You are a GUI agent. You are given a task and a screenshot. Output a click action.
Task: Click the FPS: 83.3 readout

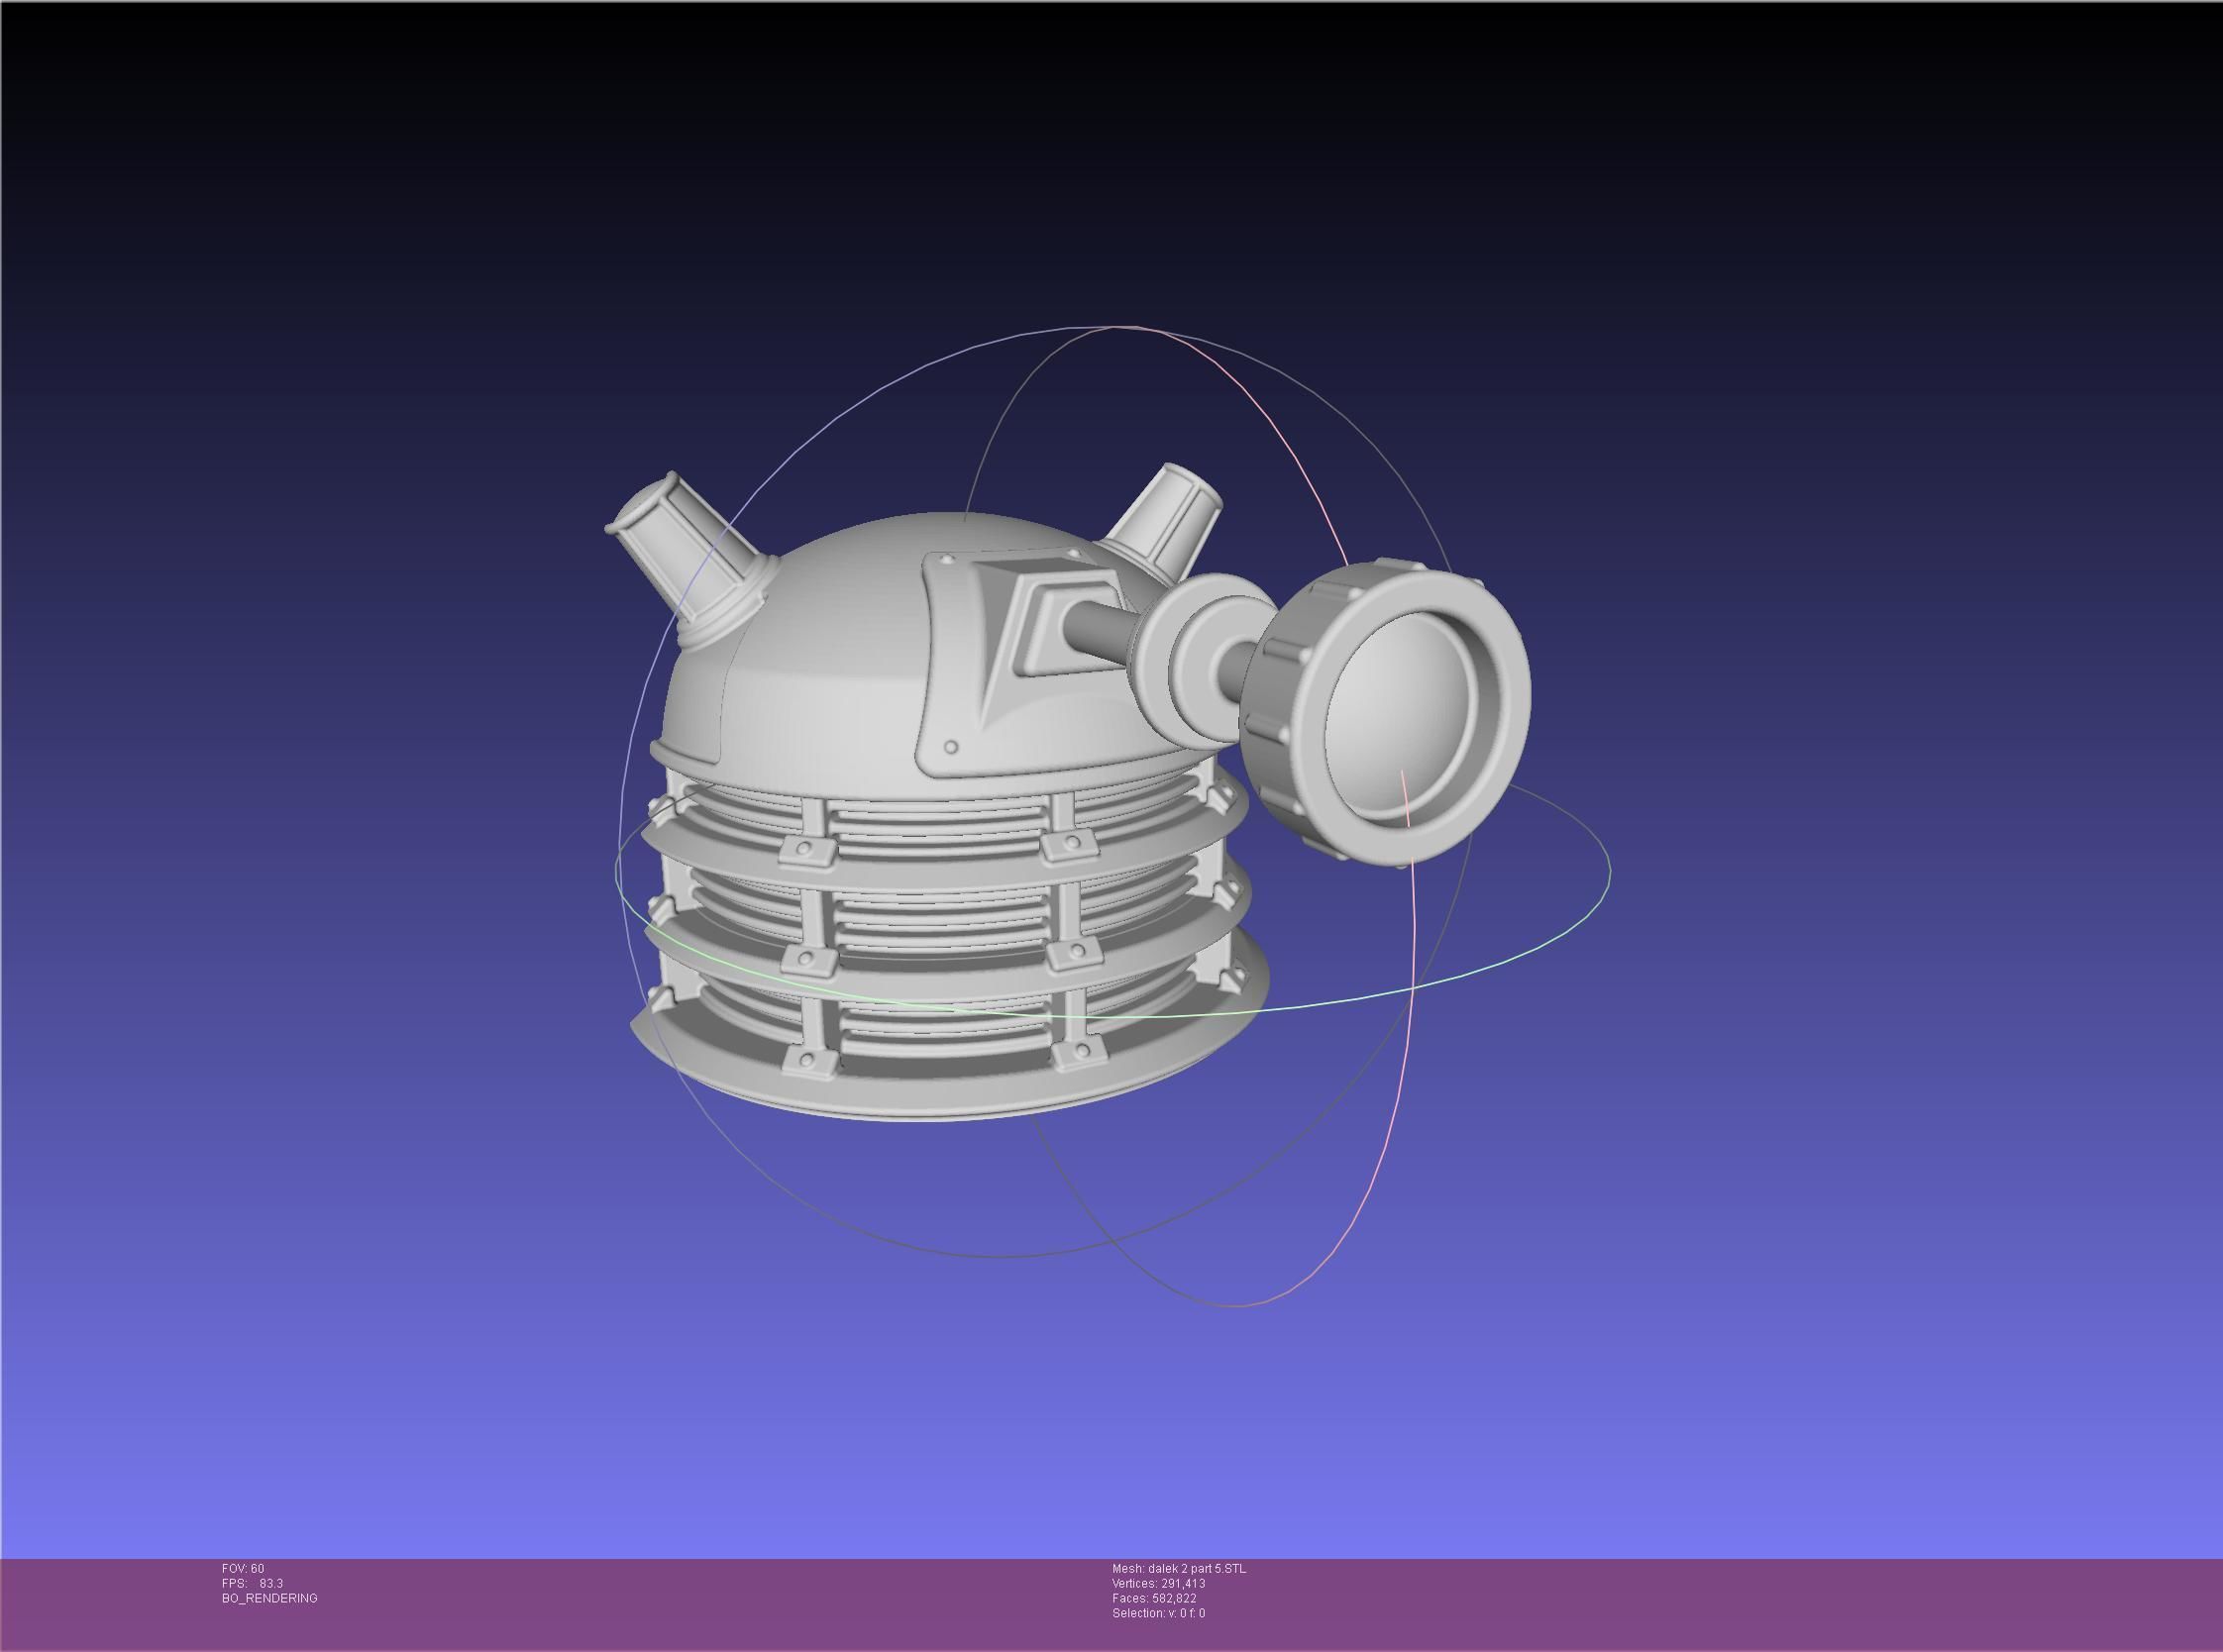click(252, 1583)
